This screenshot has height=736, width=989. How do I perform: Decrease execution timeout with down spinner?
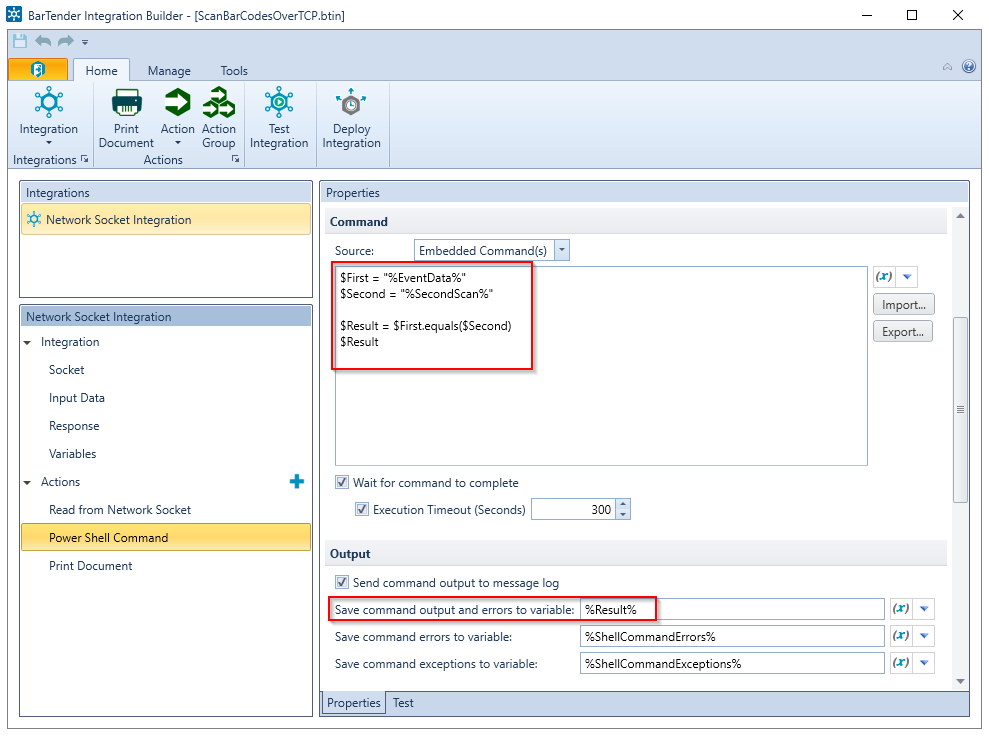[x=623, y=514]
